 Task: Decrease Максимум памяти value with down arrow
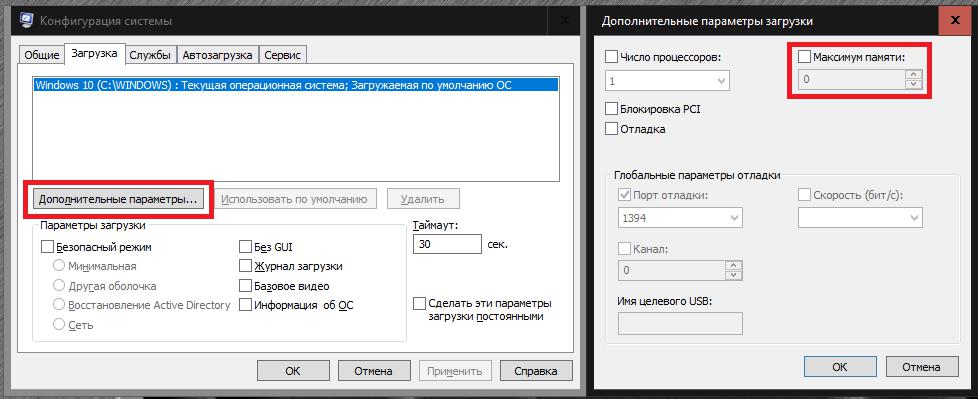pos(914,85)
